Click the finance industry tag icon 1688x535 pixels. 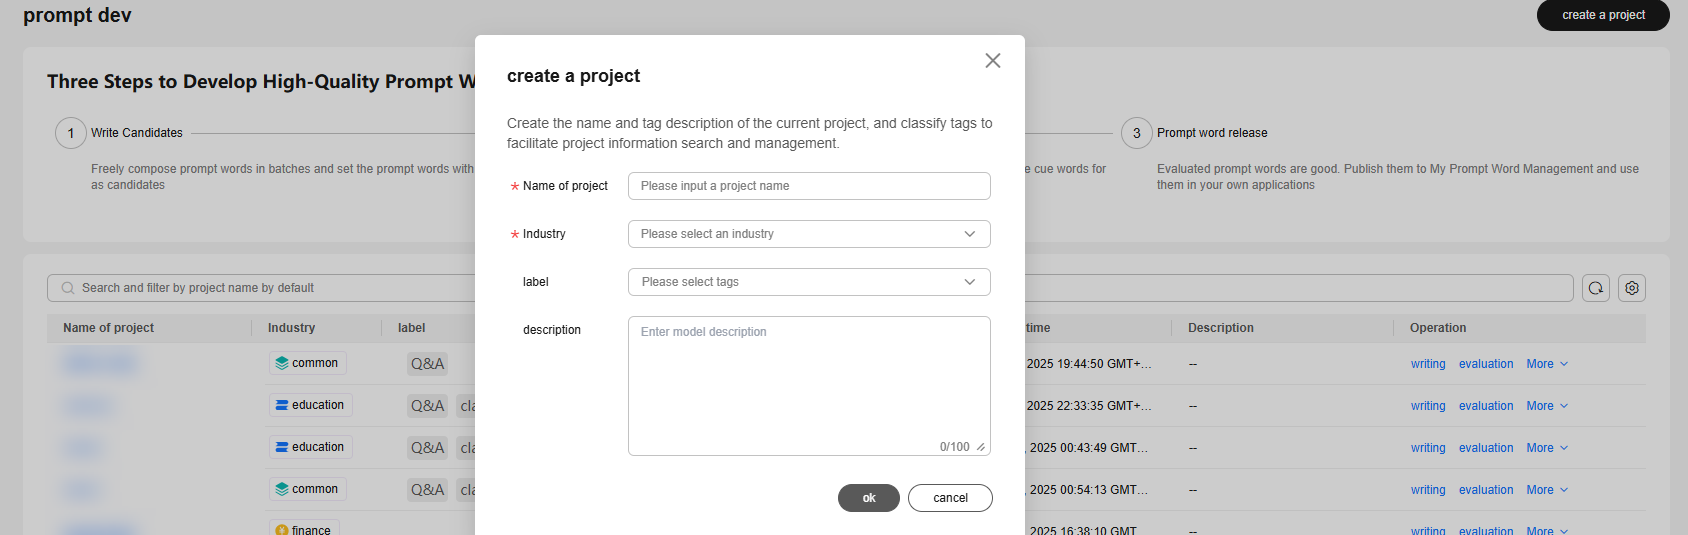coord(282,530)
